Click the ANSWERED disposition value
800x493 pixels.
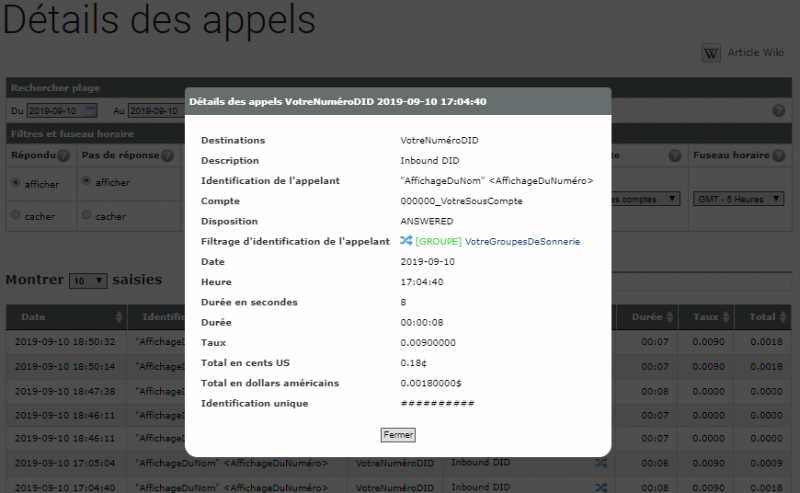[427, 221]
